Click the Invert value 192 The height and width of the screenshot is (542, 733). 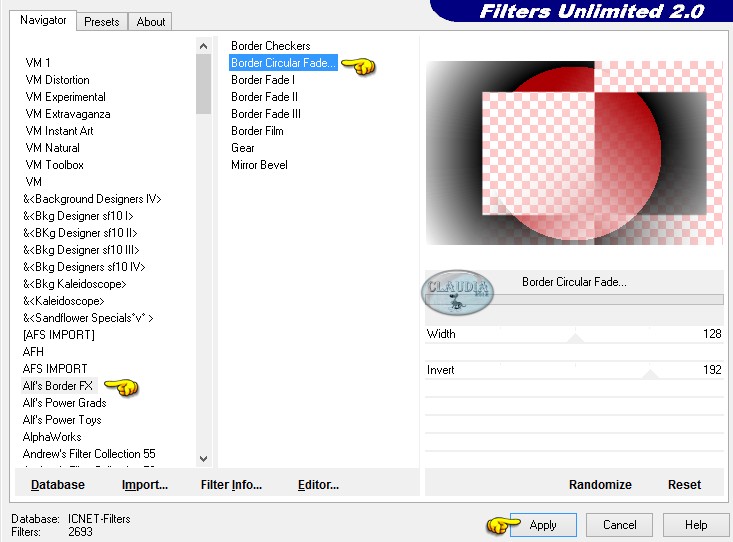point(712,370)
